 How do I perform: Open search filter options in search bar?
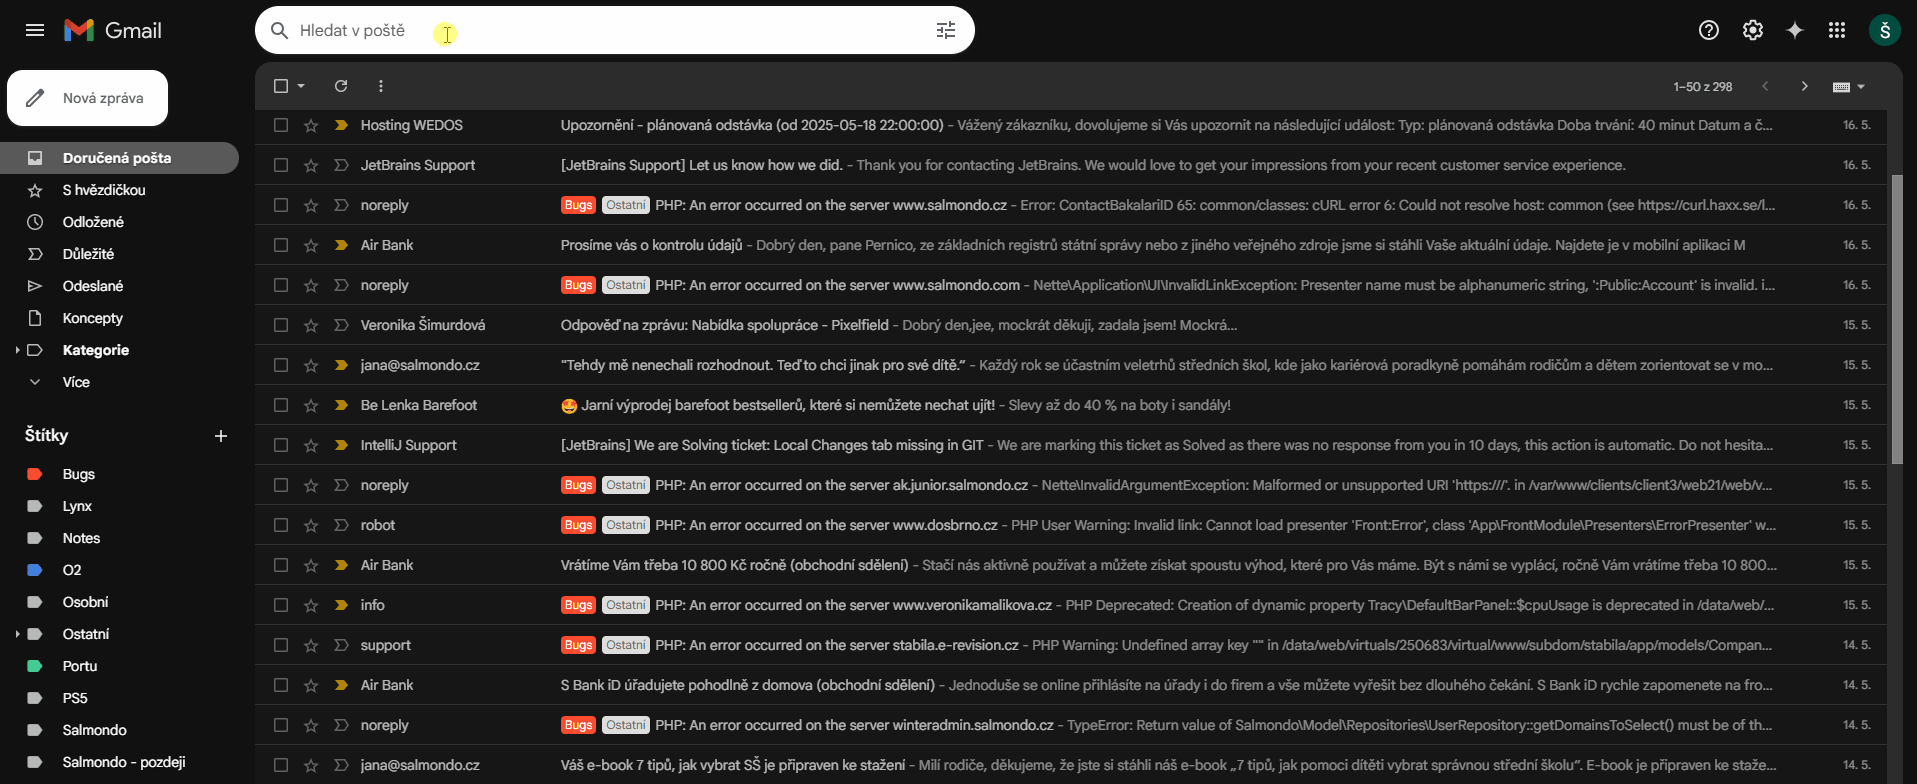point(945,30)
